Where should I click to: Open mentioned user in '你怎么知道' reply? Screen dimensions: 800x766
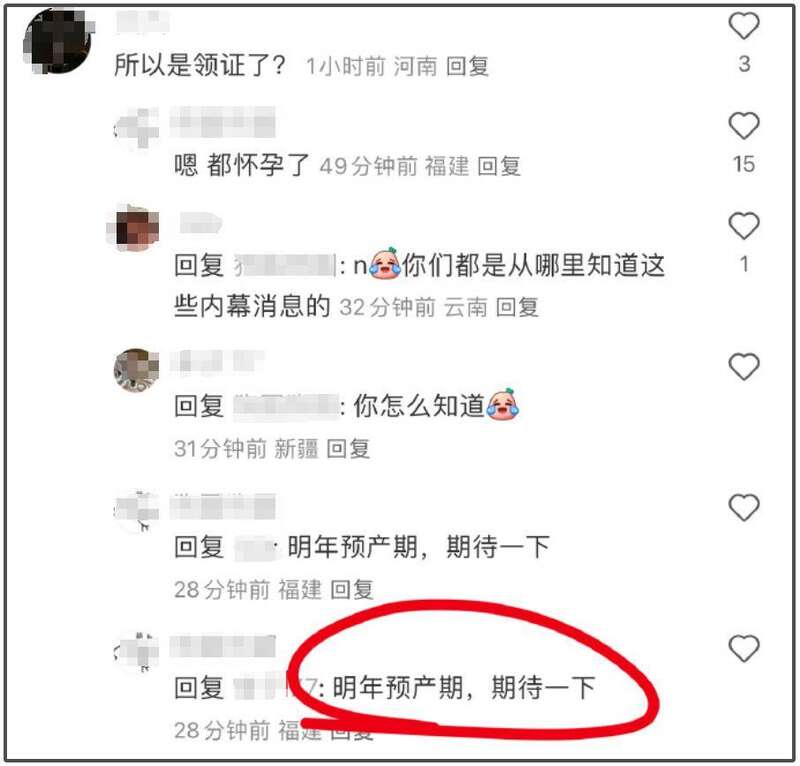(286, 407)
